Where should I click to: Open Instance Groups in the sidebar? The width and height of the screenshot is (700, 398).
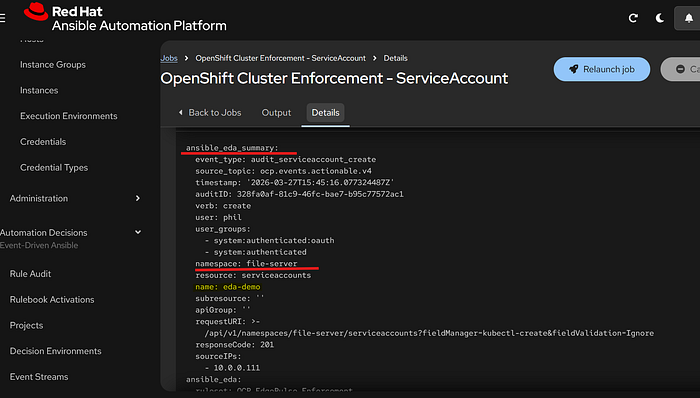(53, 65)
